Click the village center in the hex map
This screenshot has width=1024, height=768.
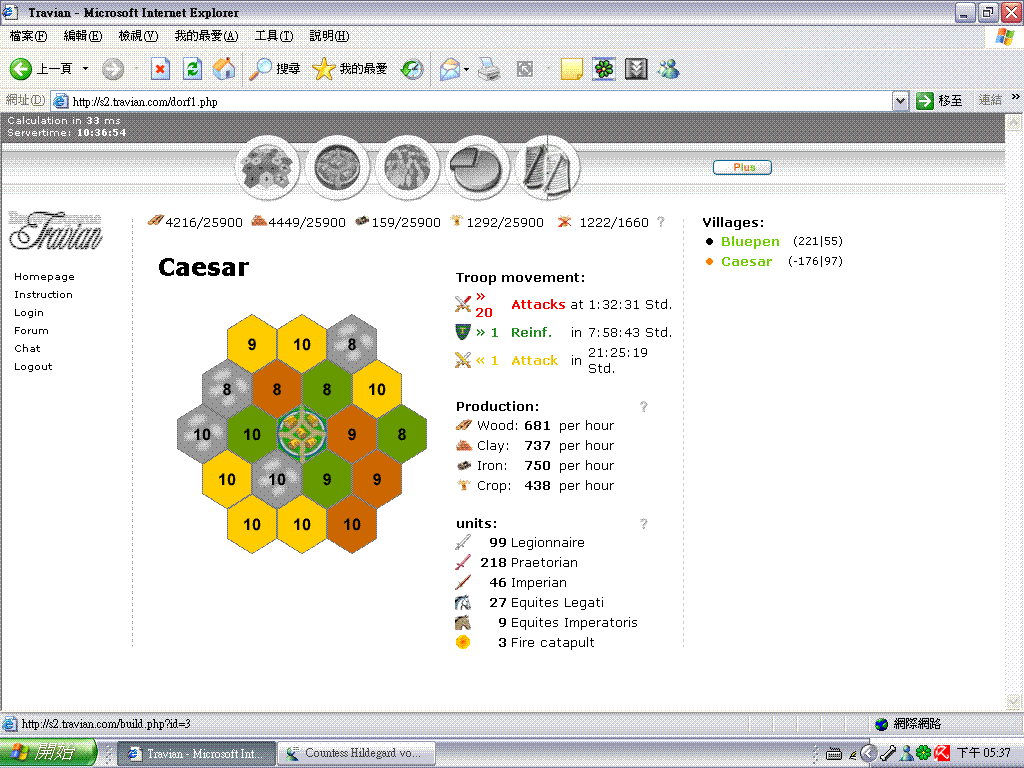[x=302, y=434]
